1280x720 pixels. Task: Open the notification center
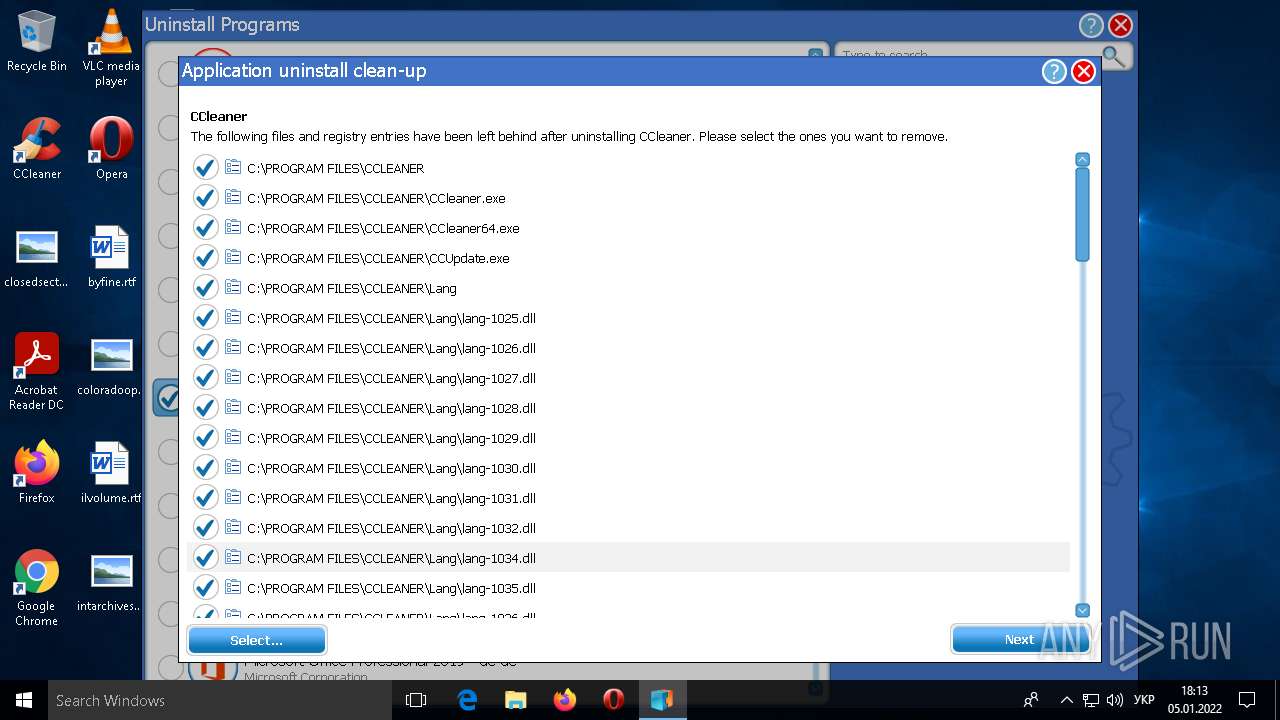(x=1247, y=700)
